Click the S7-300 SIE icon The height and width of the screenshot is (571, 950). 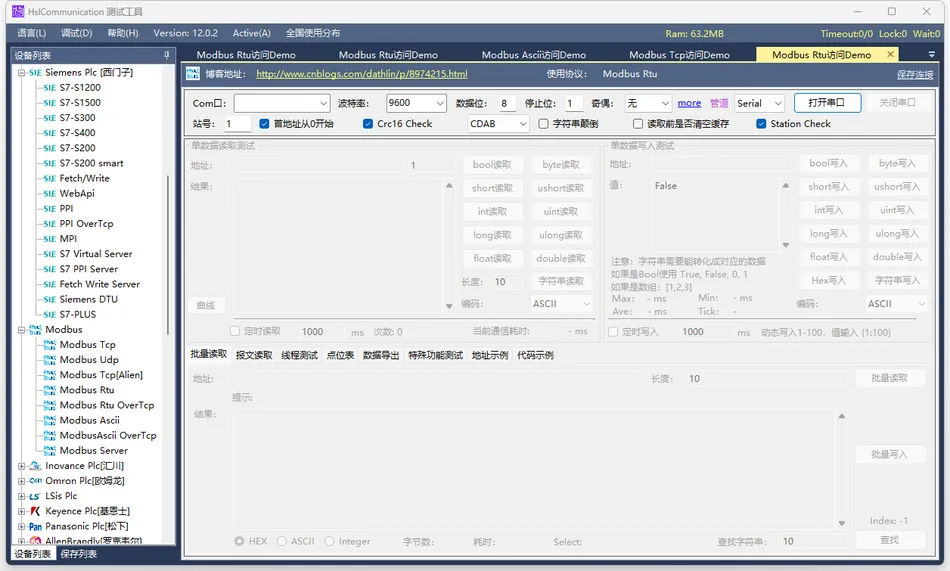pyautogui.click(x=50, y=118)
